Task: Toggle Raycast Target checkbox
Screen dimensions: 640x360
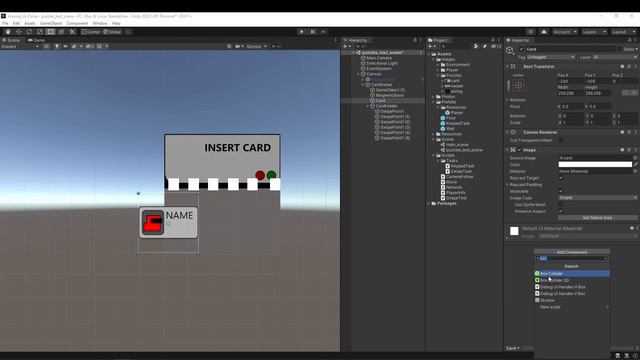Action: tap(561, 178)
